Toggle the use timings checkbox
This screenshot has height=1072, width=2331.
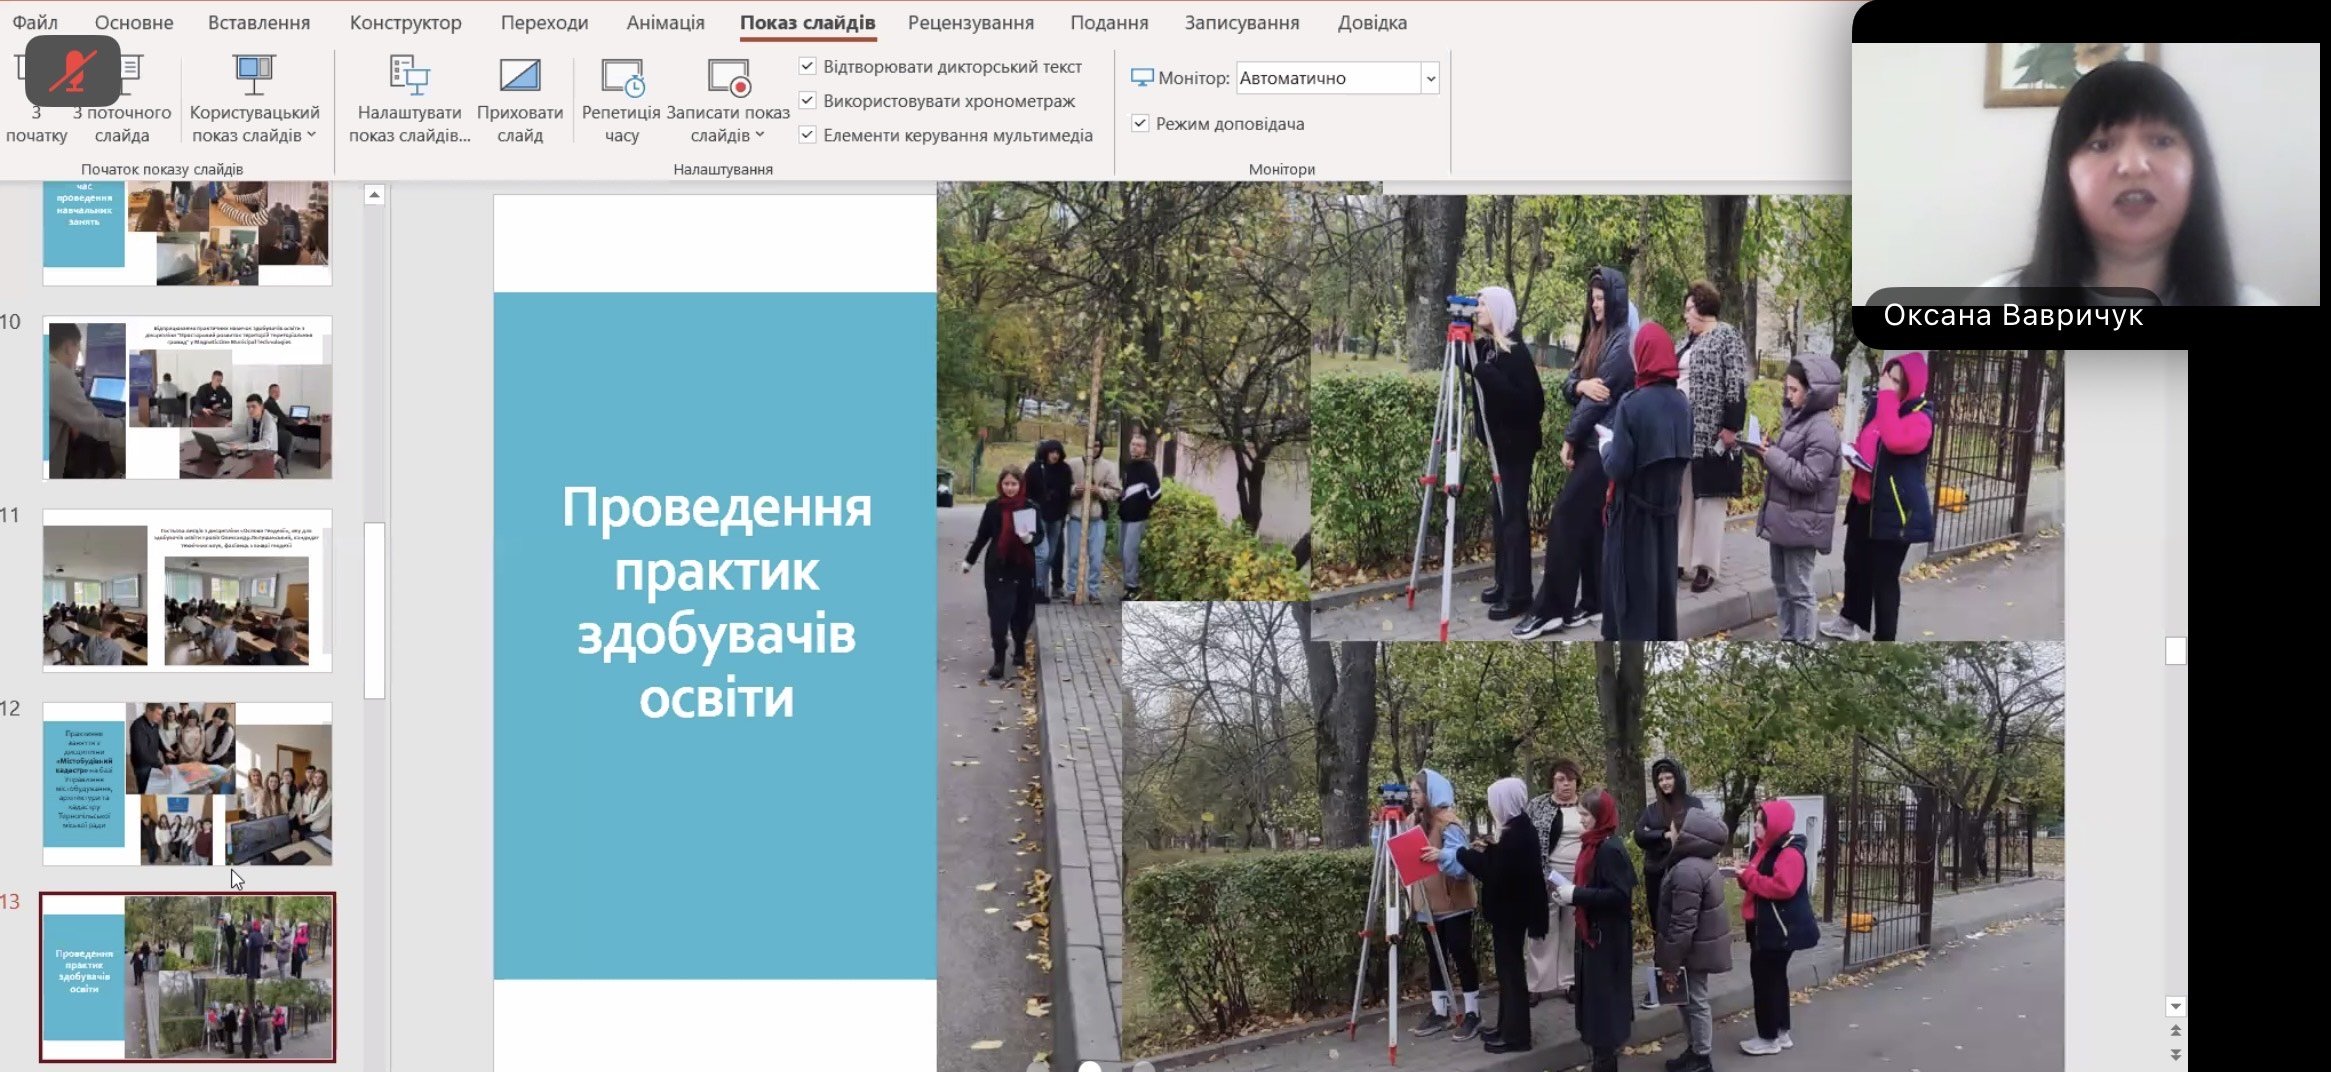(808, 101)
